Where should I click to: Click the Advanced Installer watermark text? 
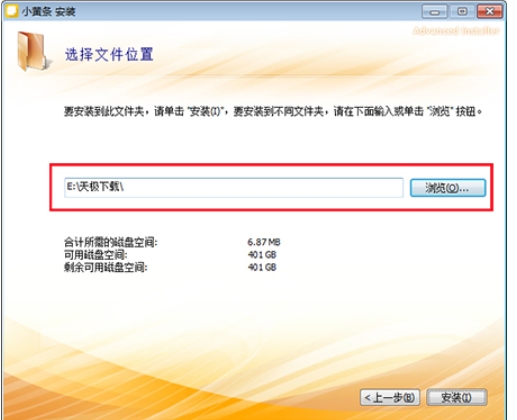[x=456, y=31]
